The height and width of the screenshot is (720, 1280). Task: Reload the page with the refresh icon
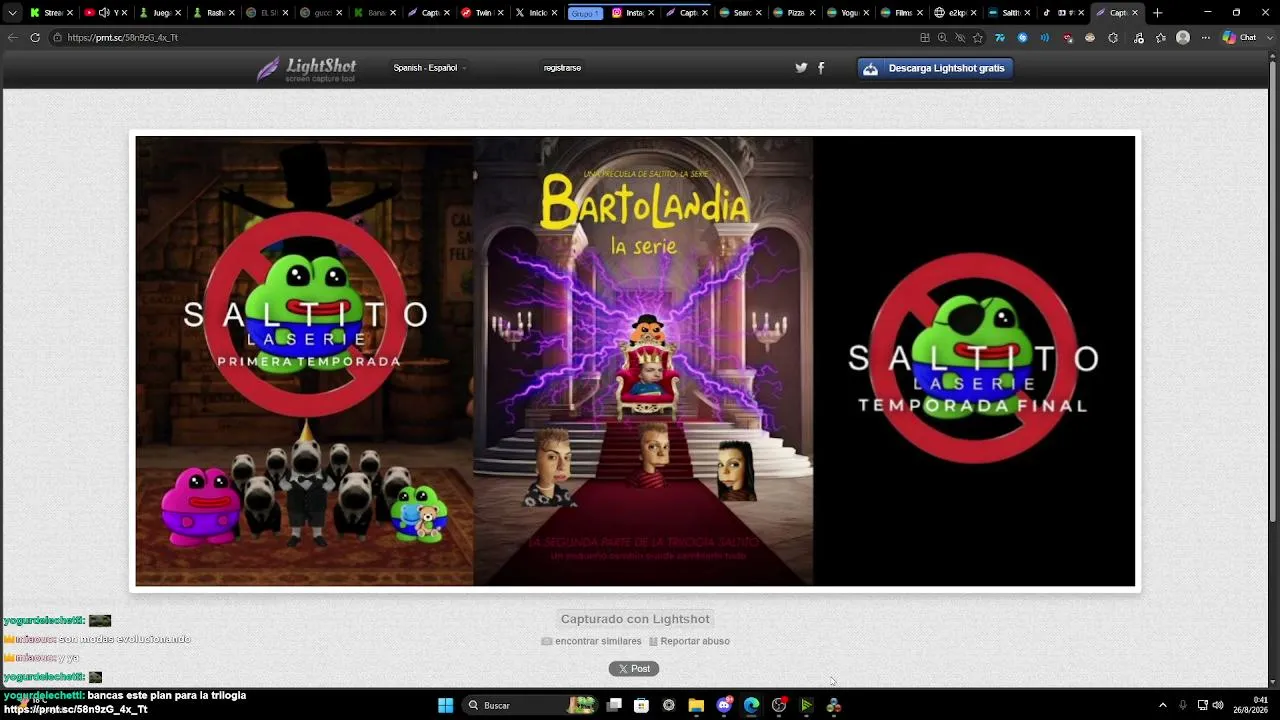pyautogui.click(x=35, y=37)
